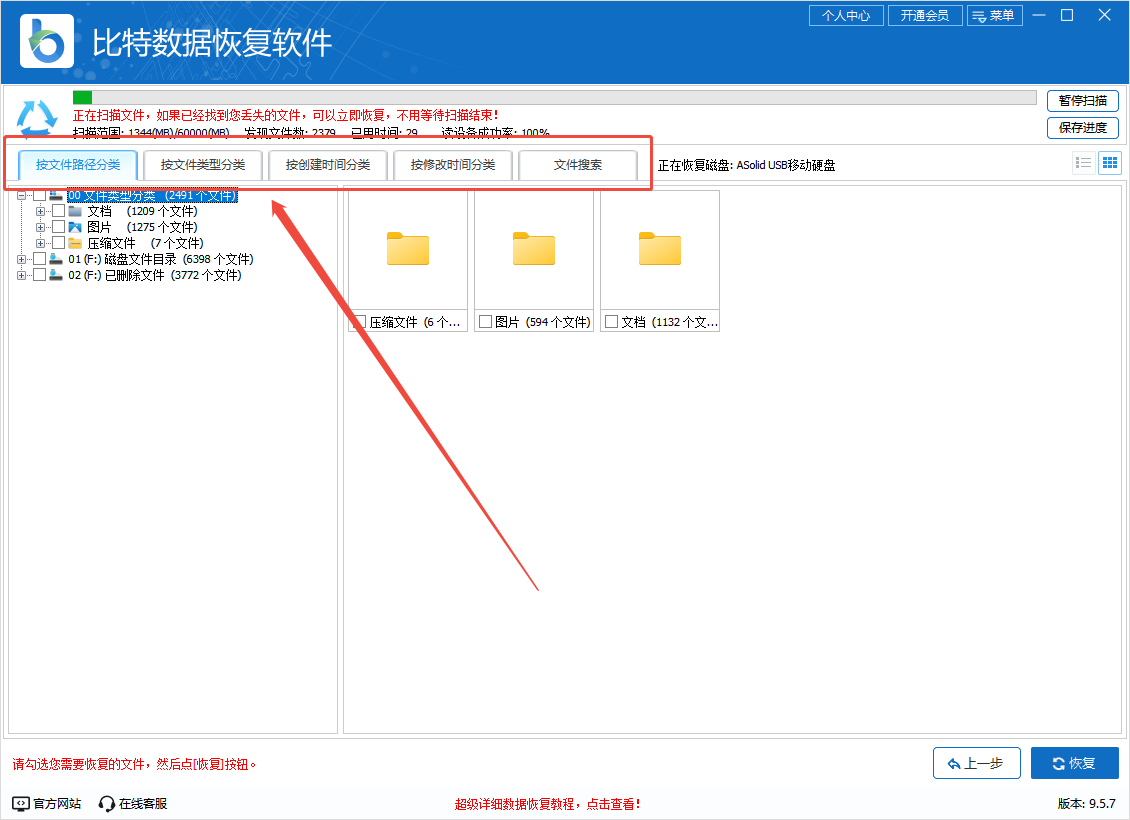Image resolution: width=1130 pixels, height=820 pixels.
Task: Tick the 图片 (594 个文件) thumbnail checkbox
Action: (x=485, y=321)
